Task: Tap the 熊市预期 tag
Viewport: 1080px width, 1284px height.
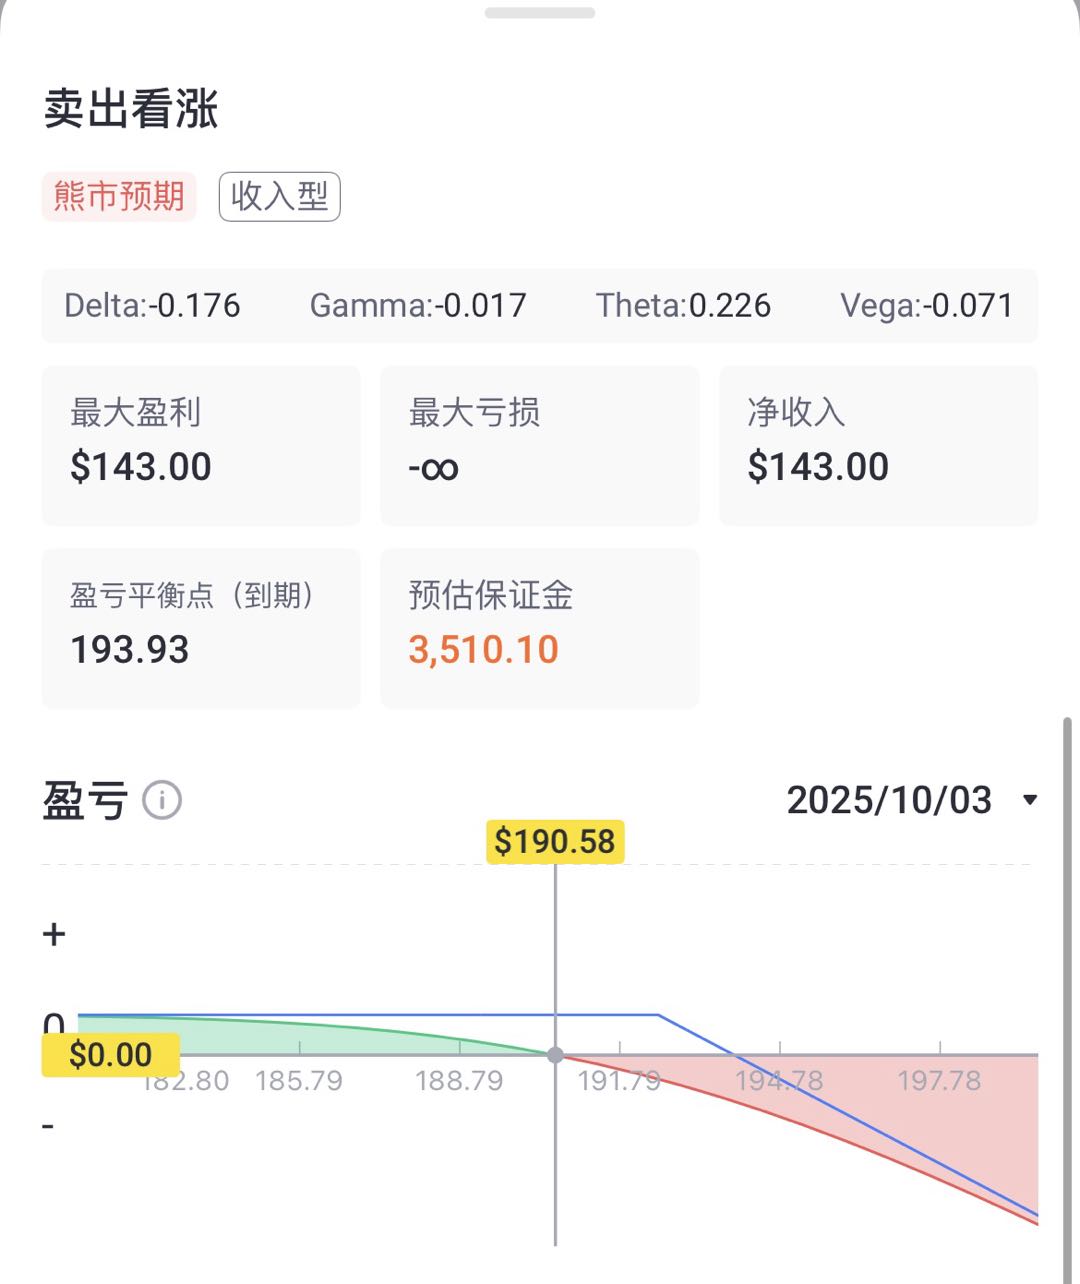Action: (x=119, y=196)
